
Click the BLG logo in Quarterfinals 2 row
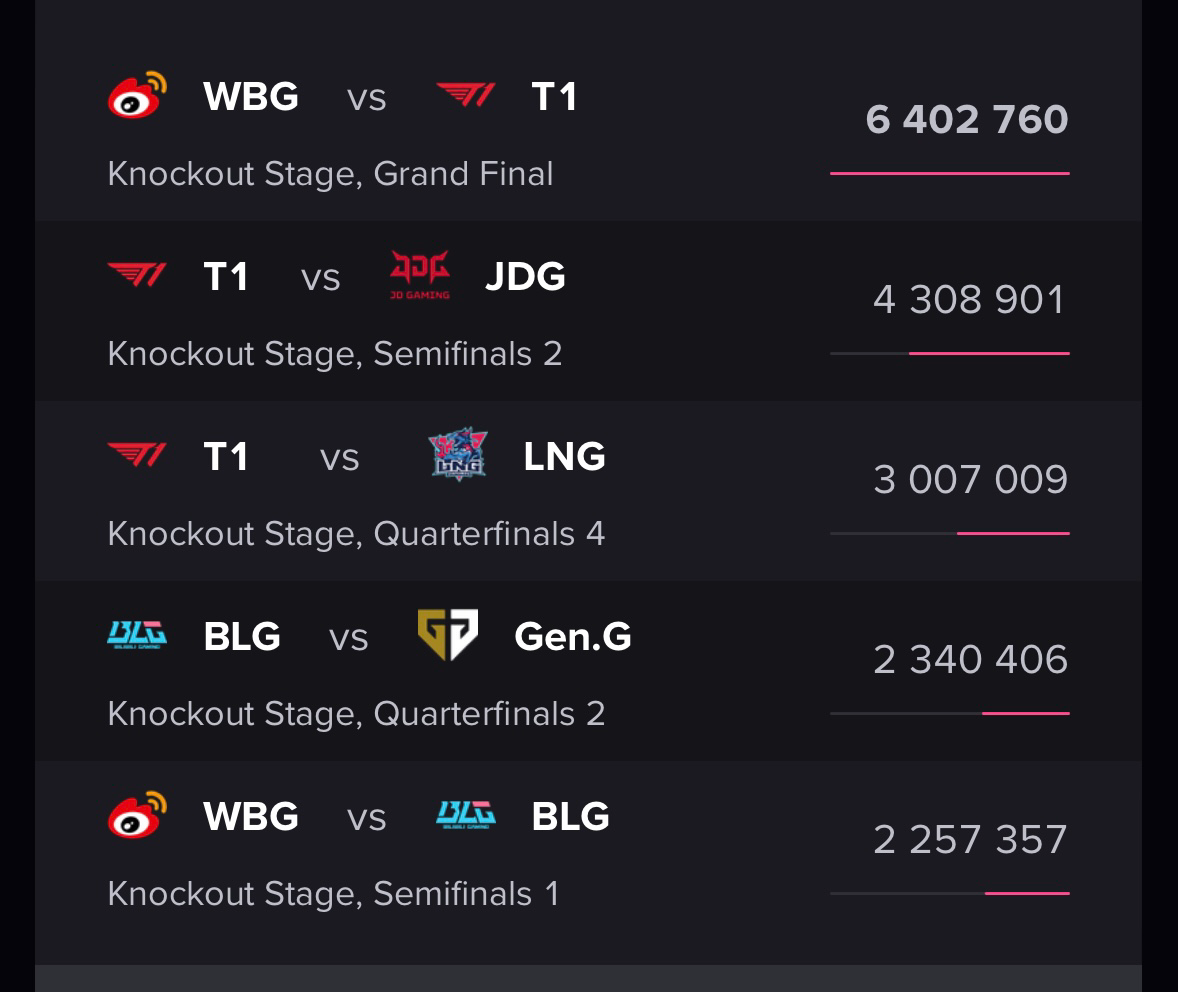pos(137,635)
